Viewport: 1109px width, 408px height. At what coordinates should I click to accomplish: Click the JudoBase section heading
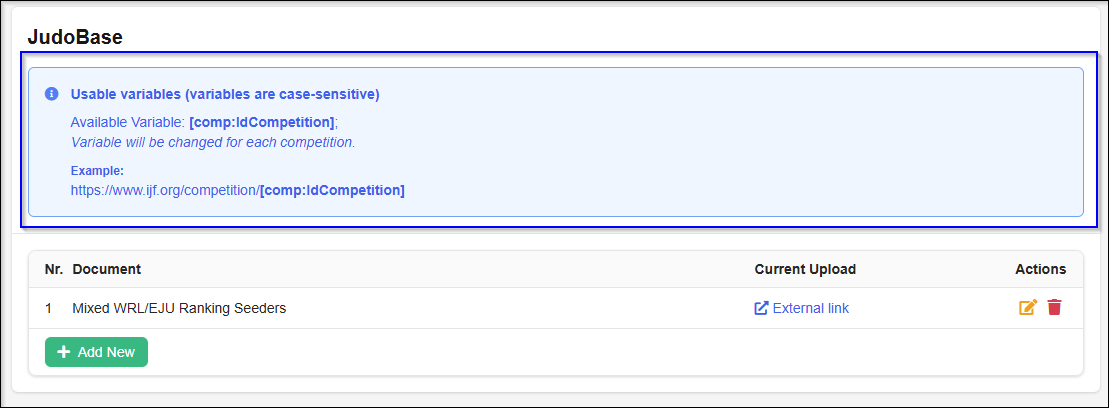point(75,38)
